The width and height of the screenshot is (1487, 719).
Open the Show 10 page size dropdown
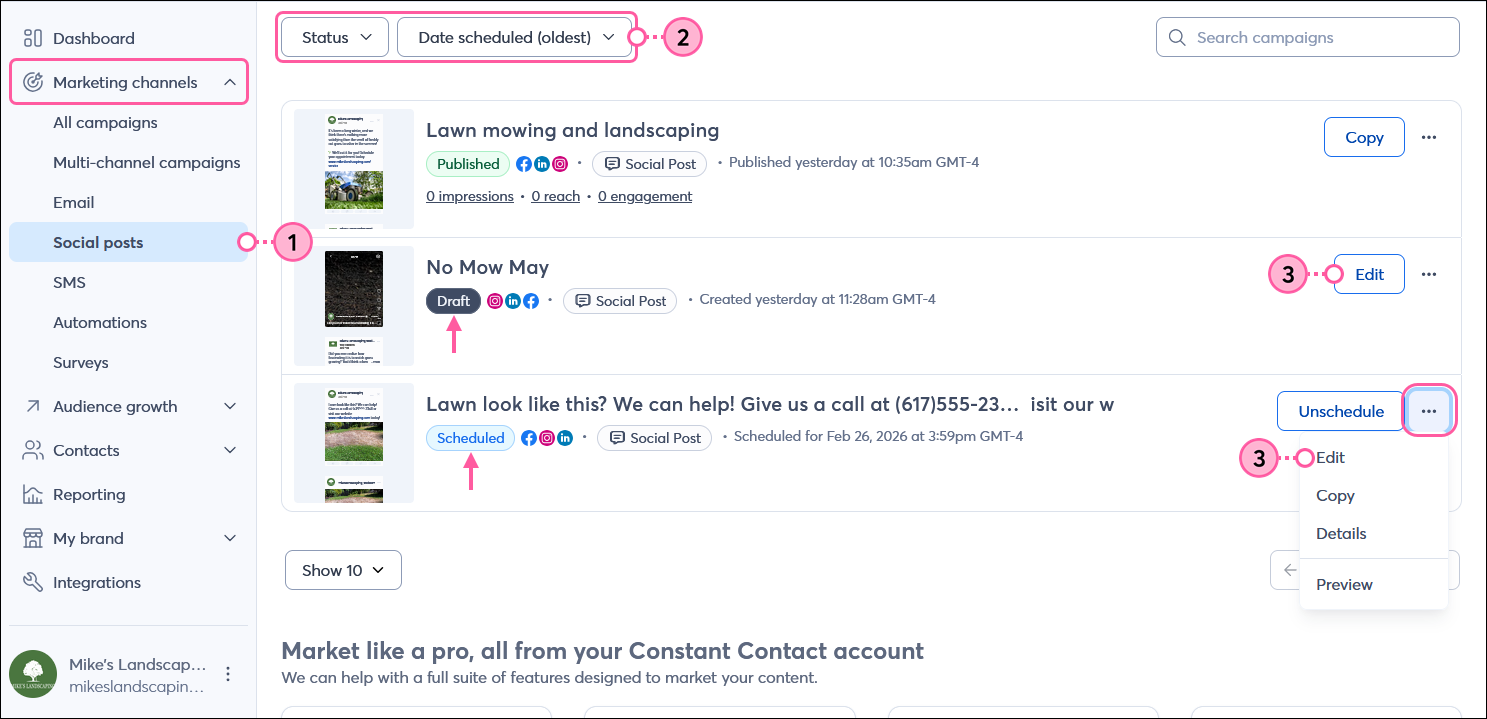tap(343, 570)
